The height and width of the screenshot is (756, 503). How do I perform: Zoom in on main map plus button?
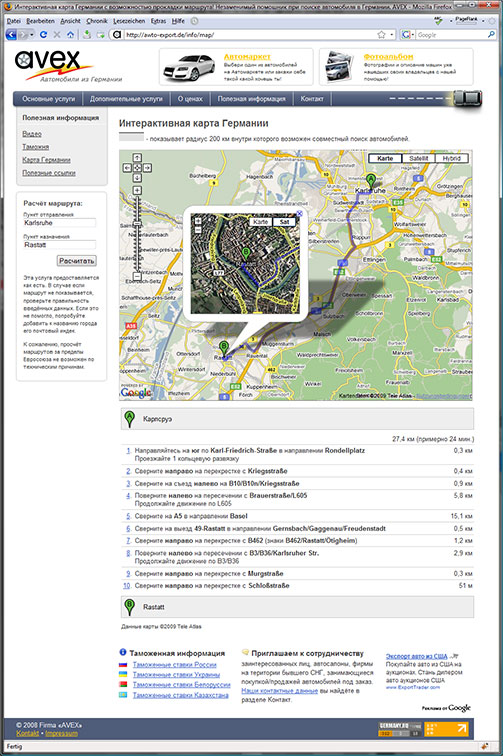pos(137,190)
